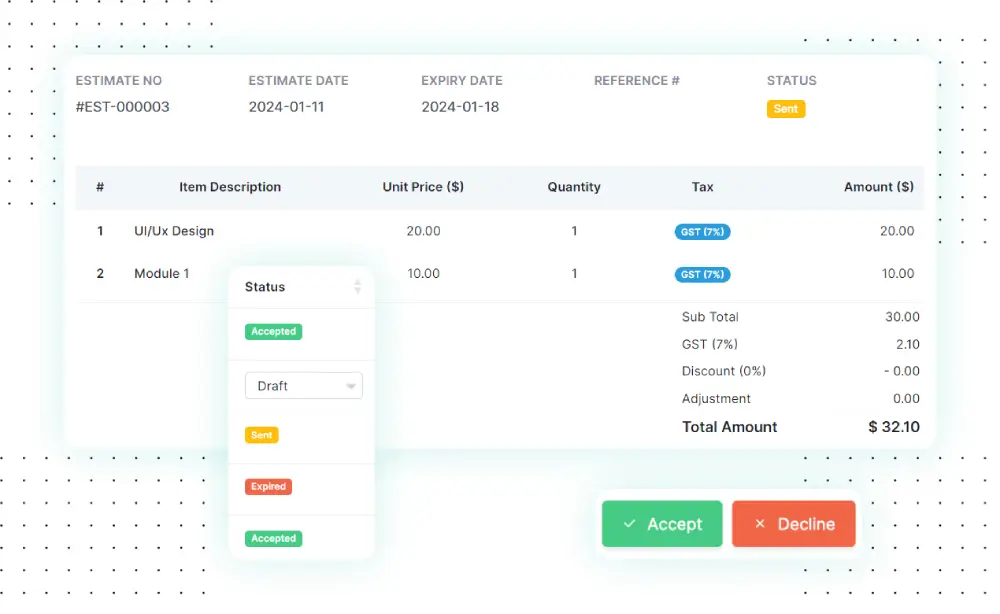Sort by Item Description column header
This screenshot has height=614, width=1000.
[x=230, y=187]
